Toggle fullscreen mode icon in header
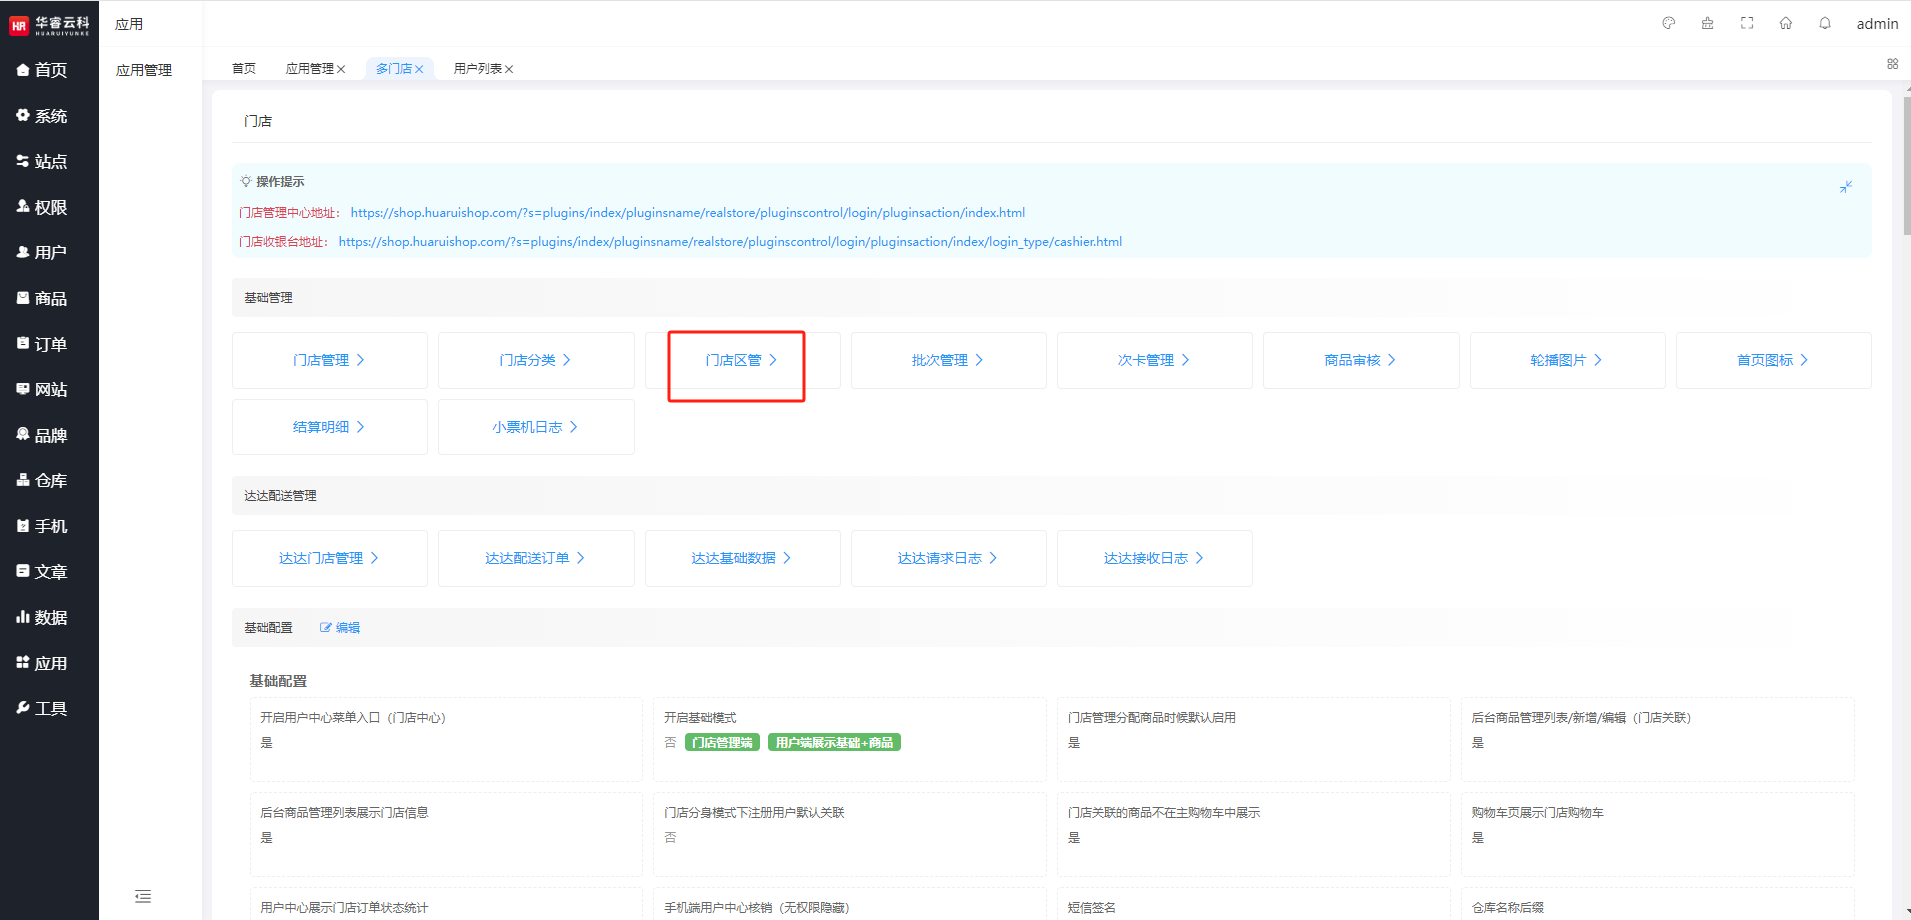 click(x=1747, y=23)
